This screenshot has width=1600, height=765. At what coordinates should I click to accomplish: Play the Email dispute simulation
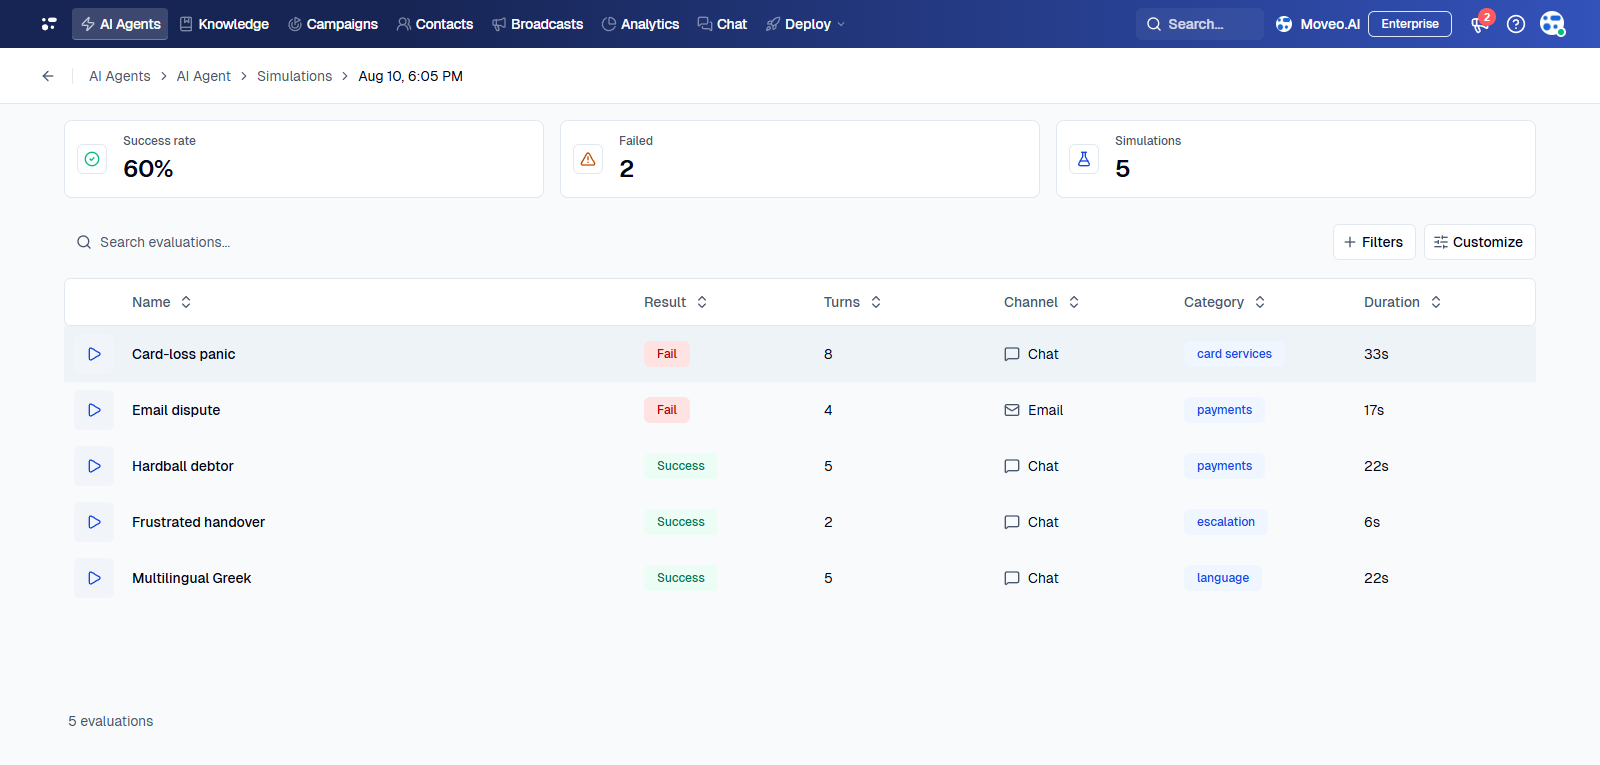(94, 410)
